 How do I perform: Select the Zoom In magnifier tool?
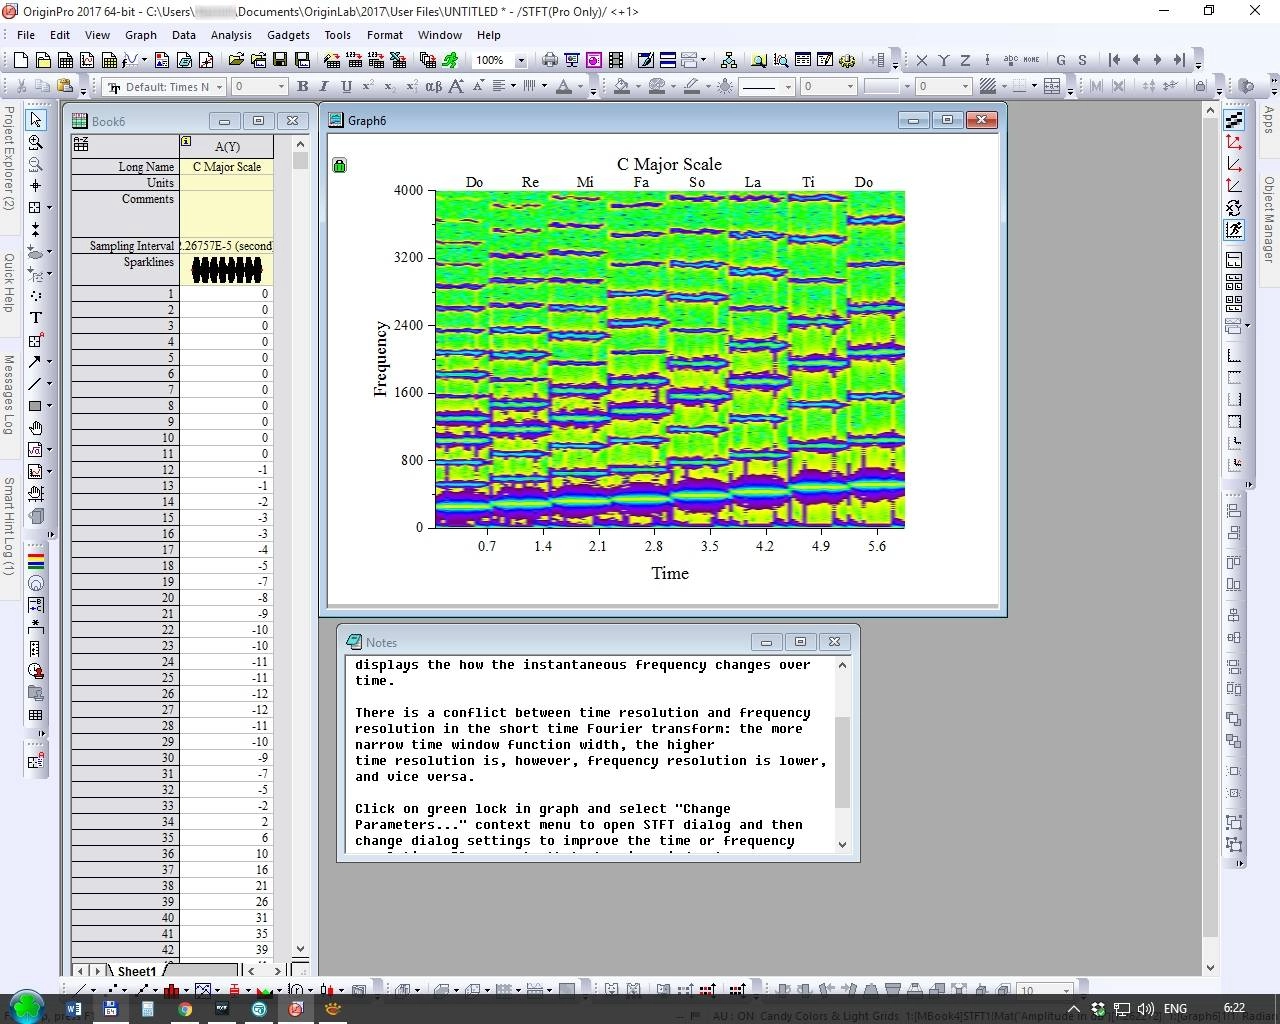(36, 142)
